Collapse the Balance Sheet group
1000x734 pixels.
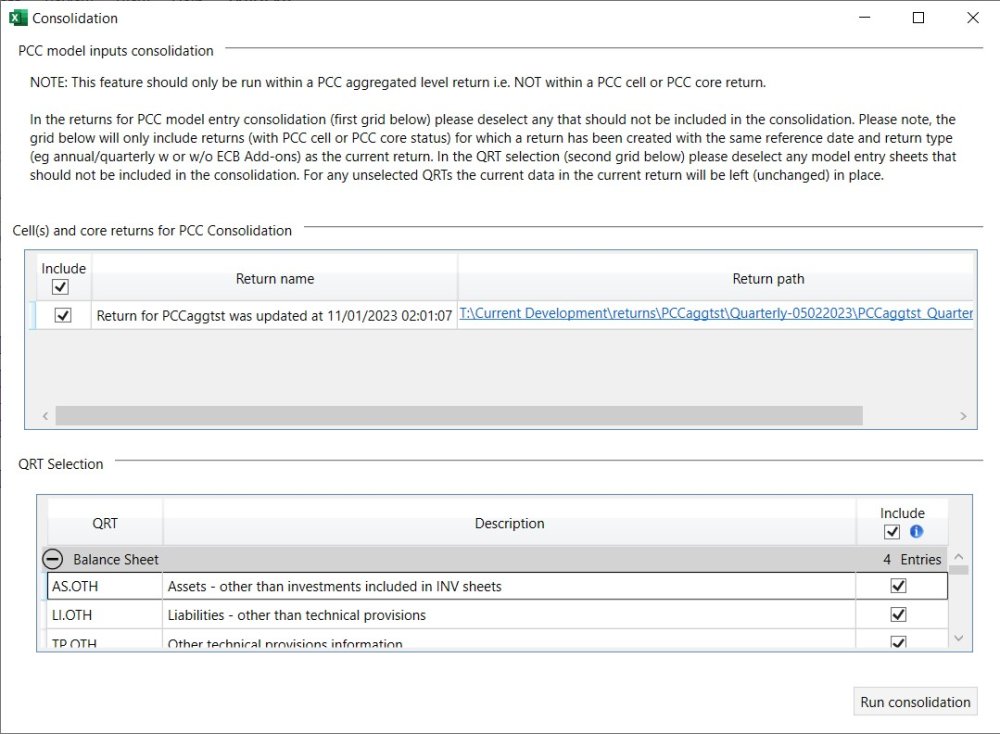[x=52, y=558]
